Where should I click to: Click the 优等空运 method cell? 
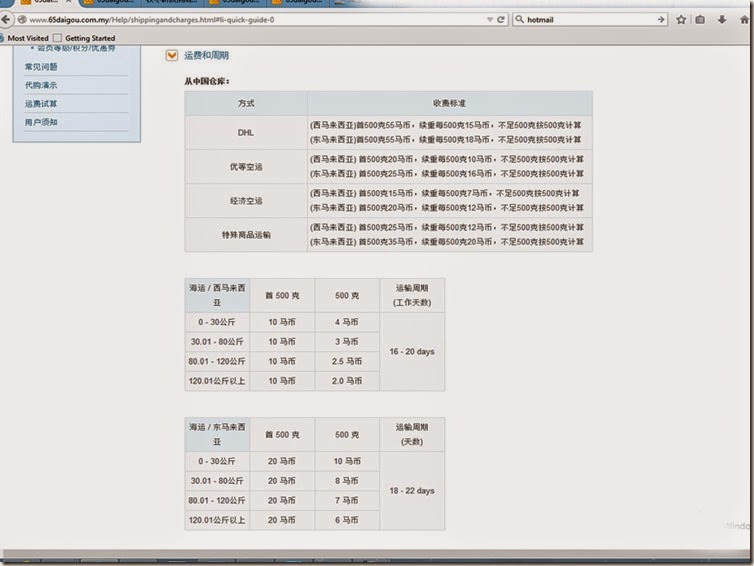tap(246, 167)
